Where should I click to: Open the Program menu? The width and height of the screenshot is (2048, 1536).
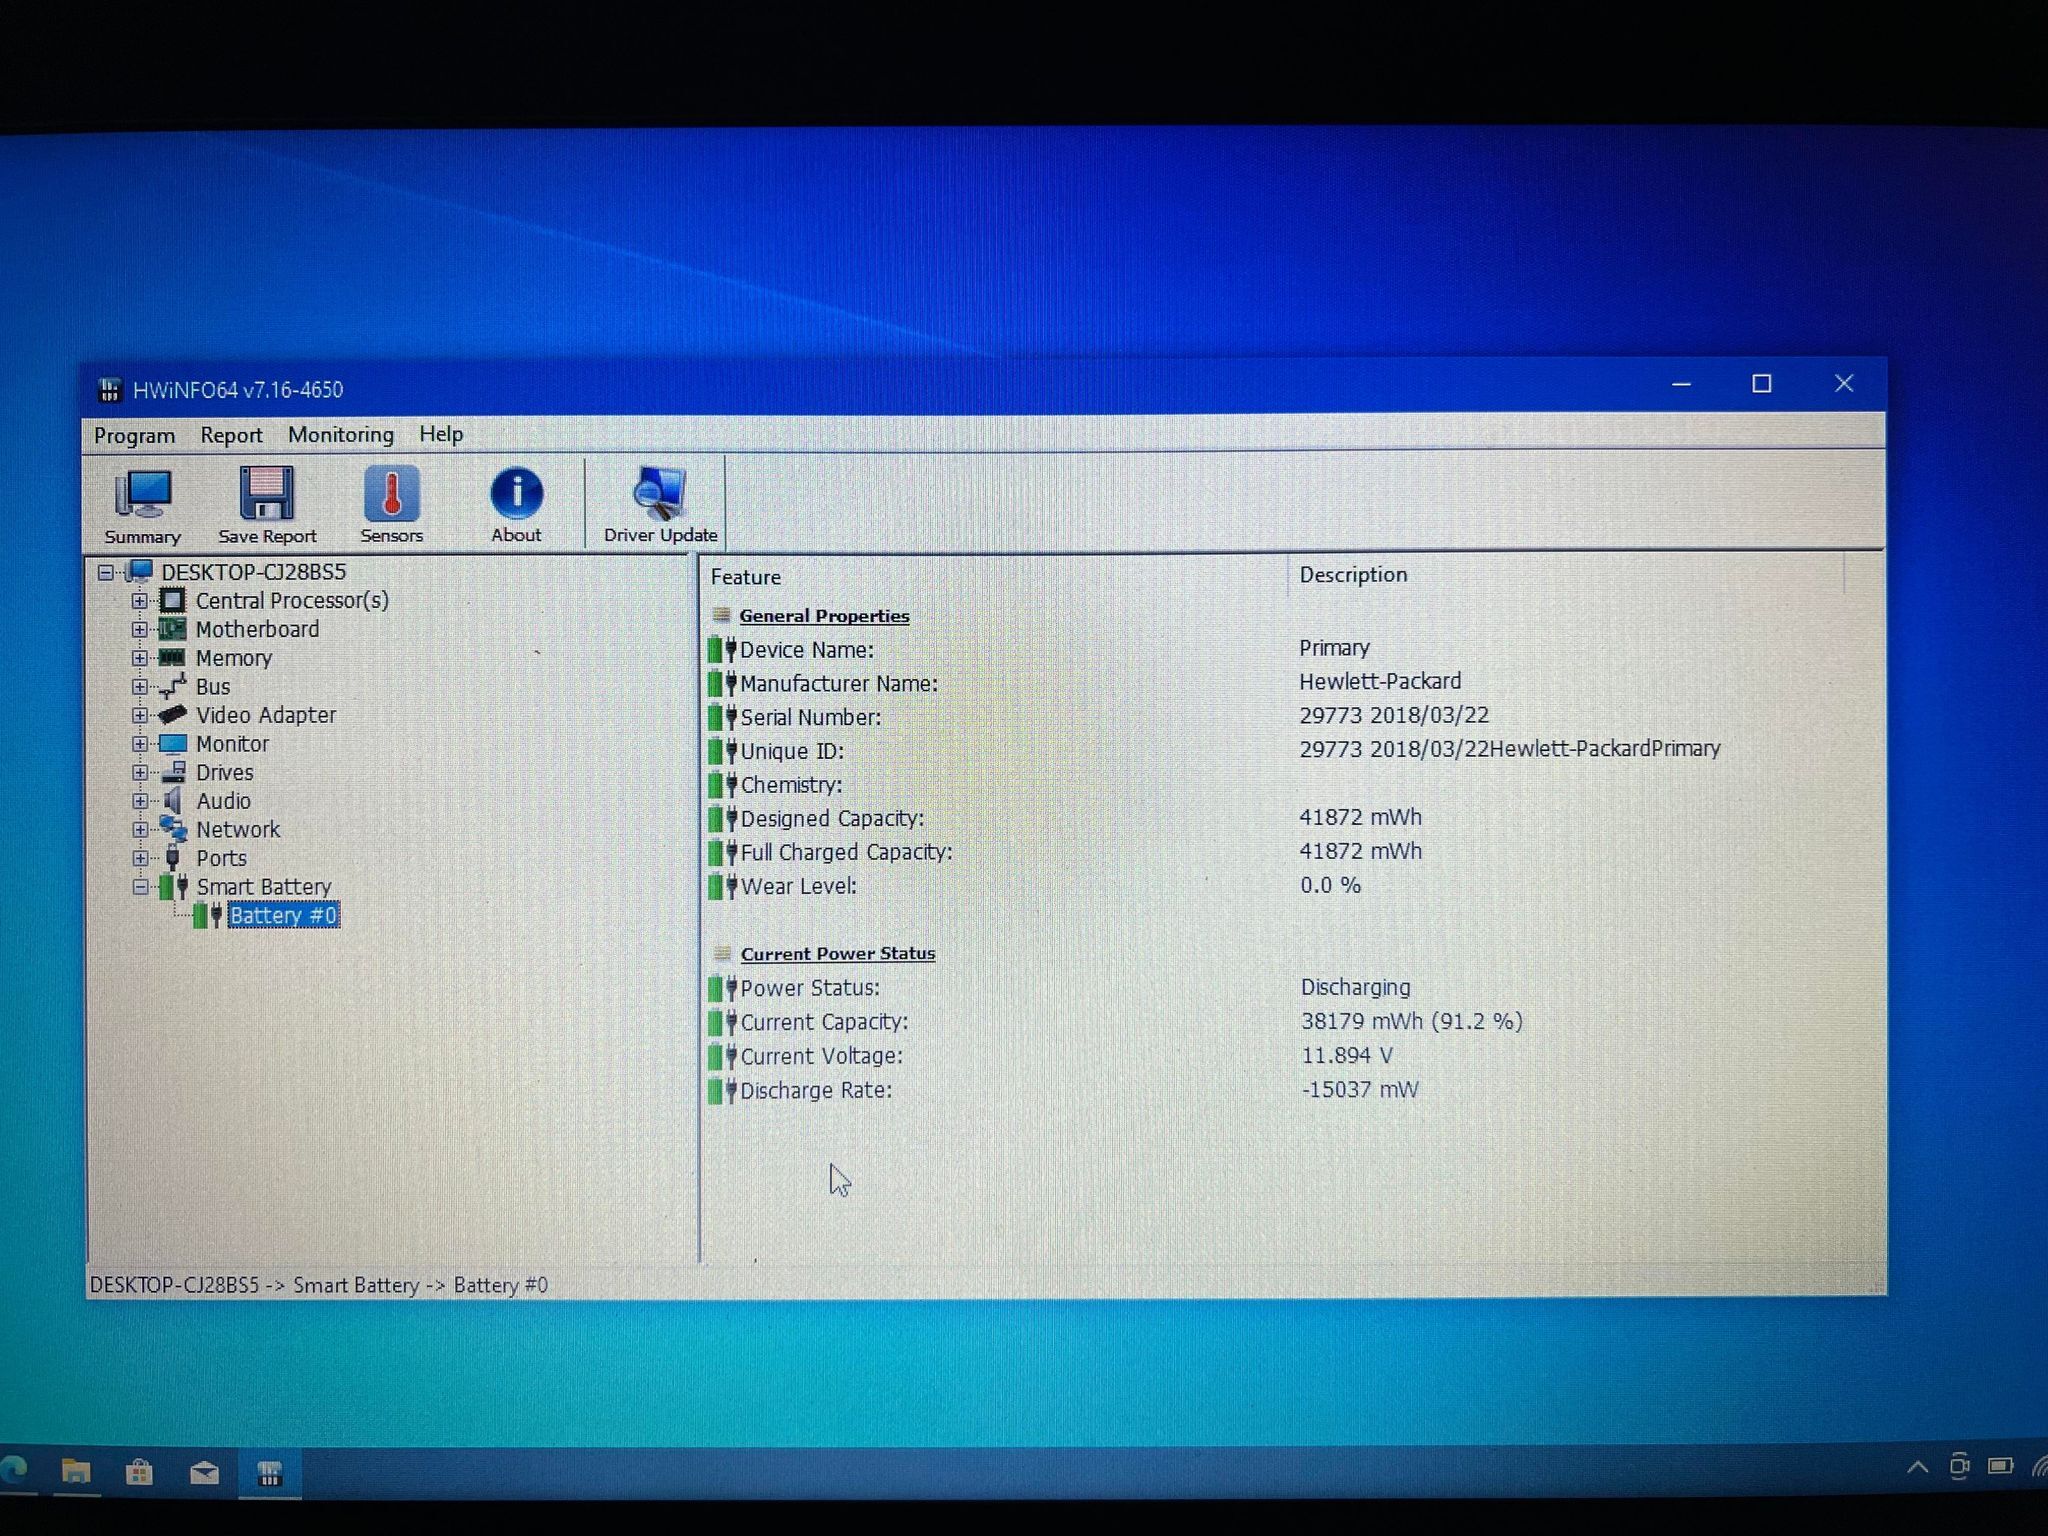point(134,436)
